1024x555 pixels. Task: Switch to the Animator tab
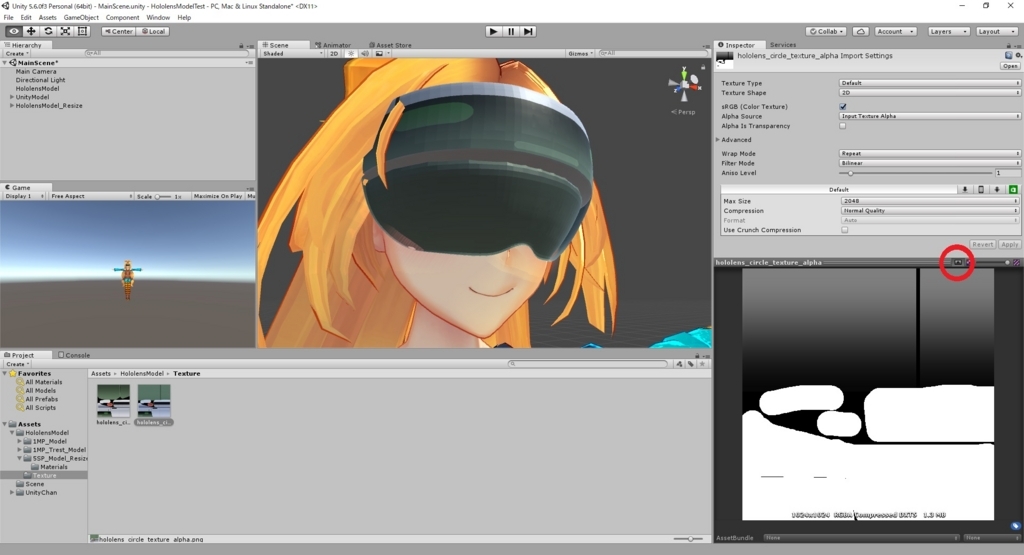(x=333, y=45)
